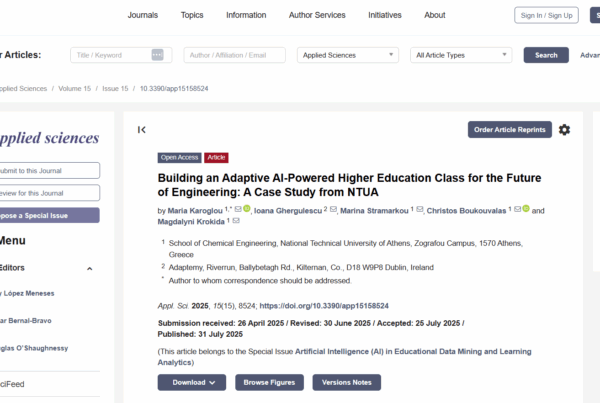
Task: Email Maria Karoglou via envelope icon
Action: pos(238,209)
